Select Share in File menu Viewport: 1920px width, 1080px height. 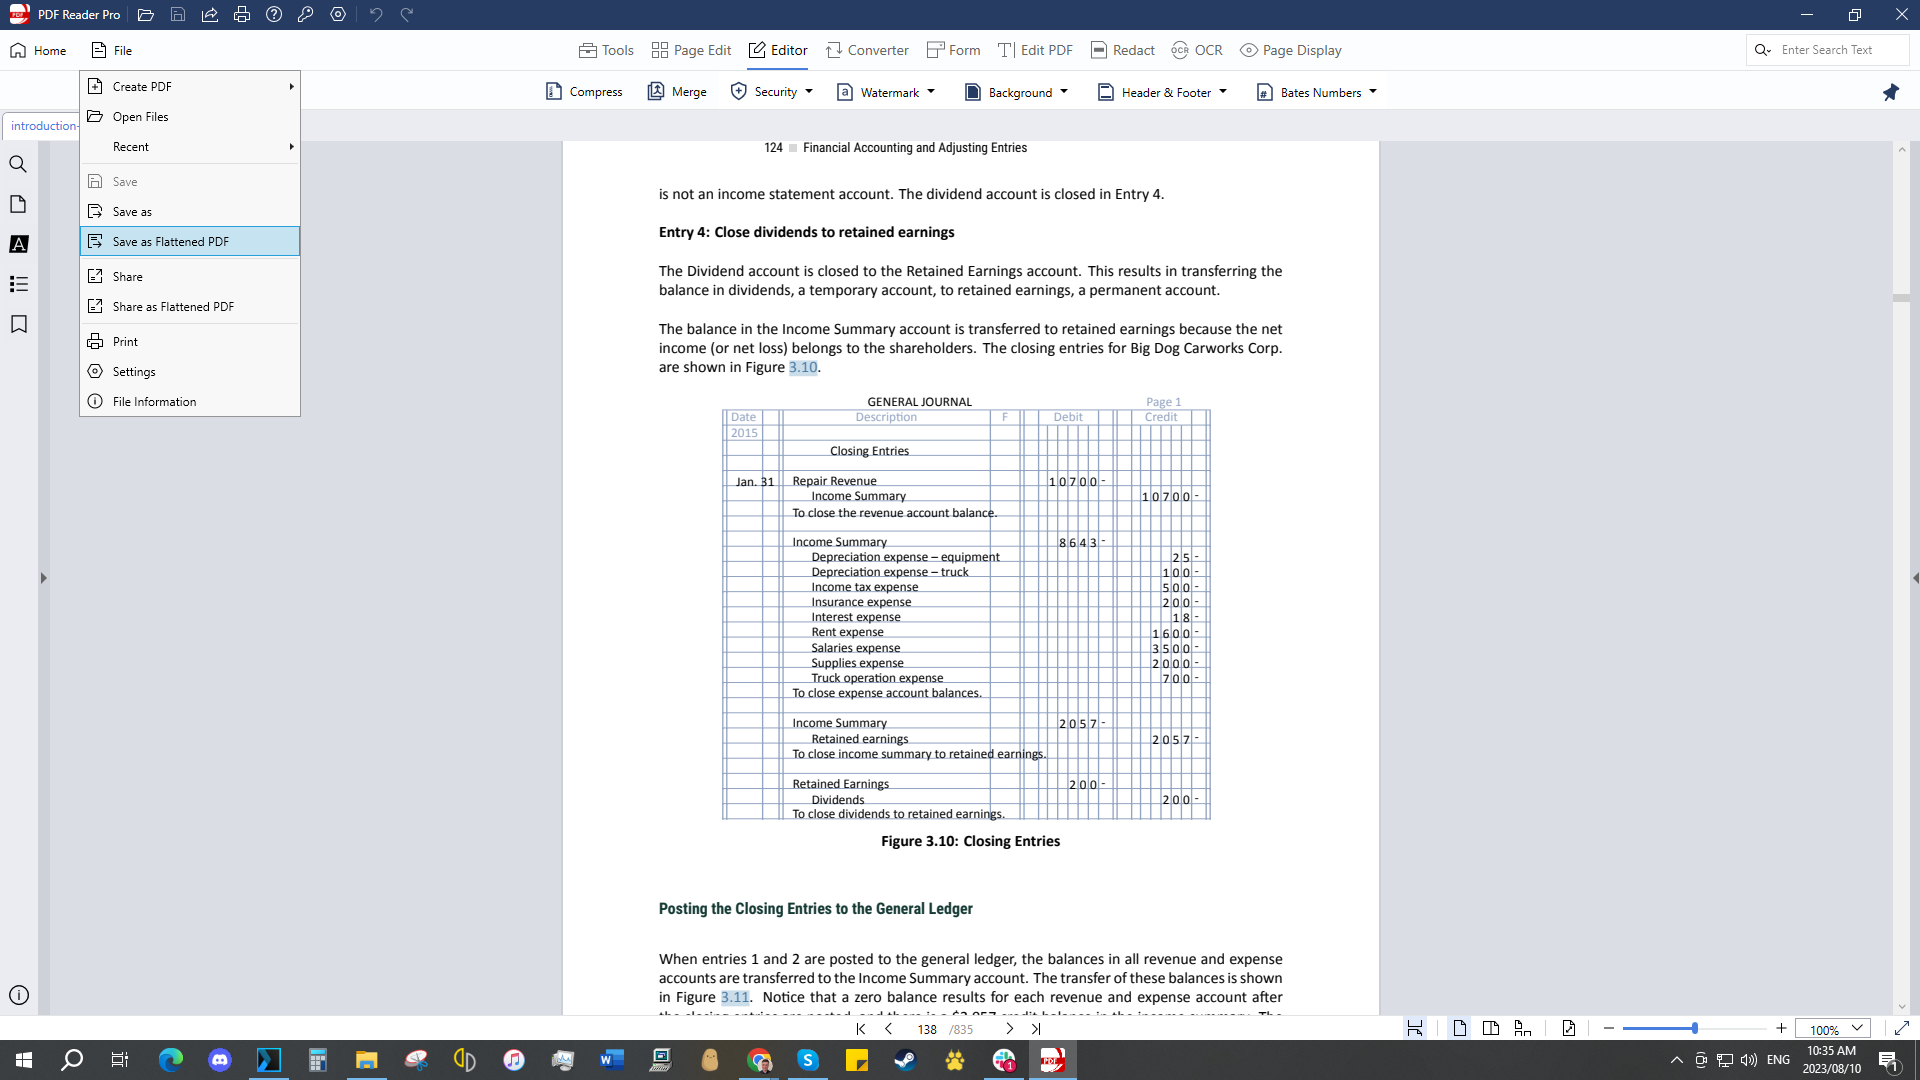190,276
